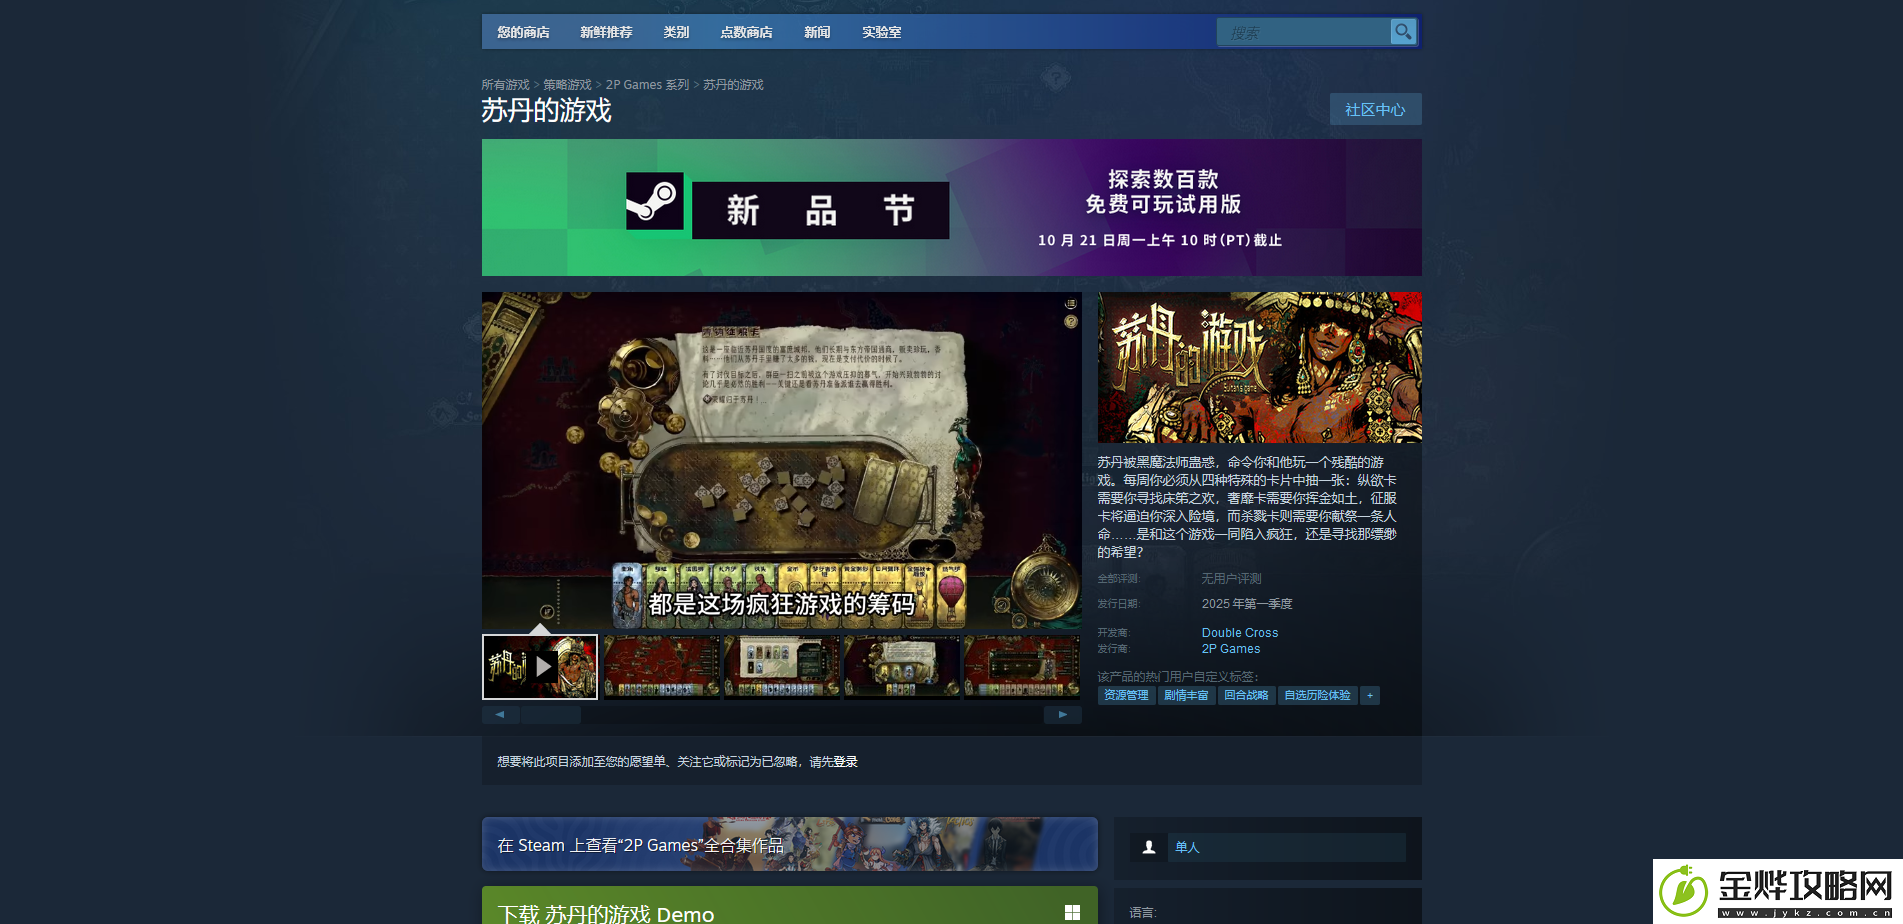This screenshot has width=1903, height=924.
Task: Open publisher 2P Games link
Action: 1230,649
